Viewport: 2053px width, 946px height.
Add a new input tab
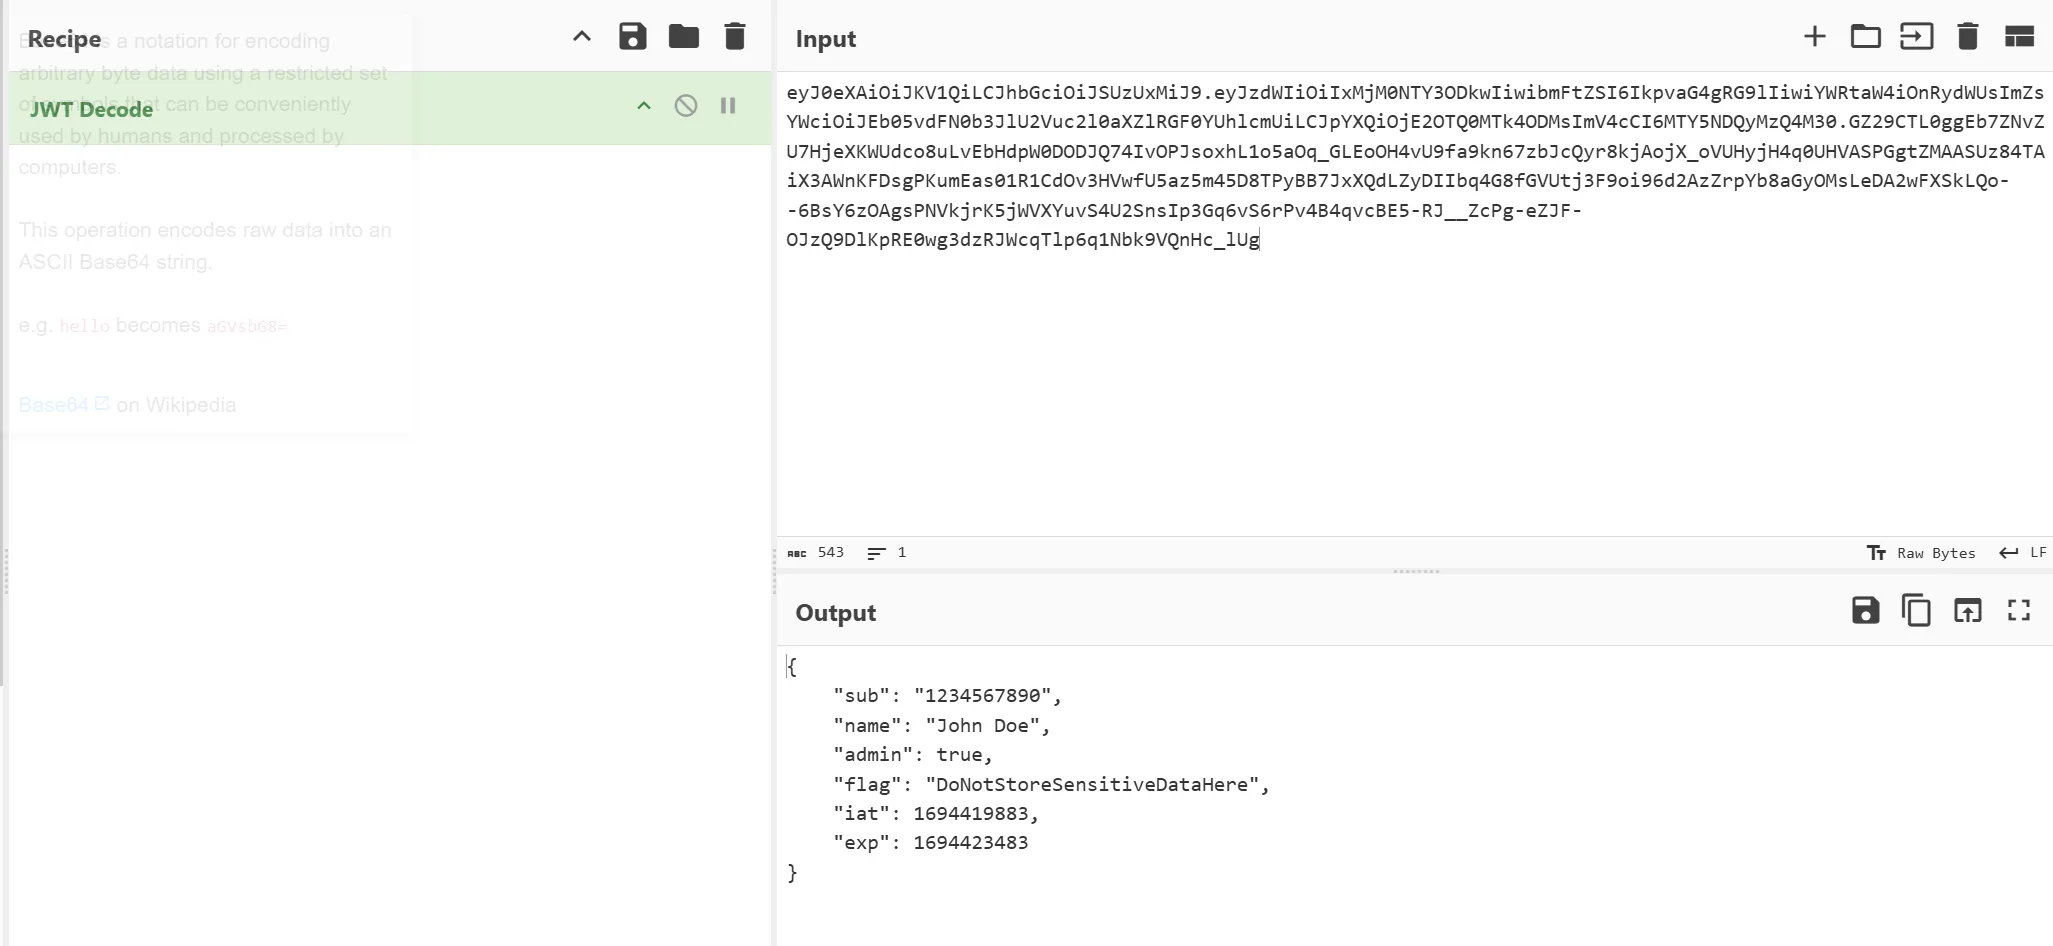click(1814, 37)
